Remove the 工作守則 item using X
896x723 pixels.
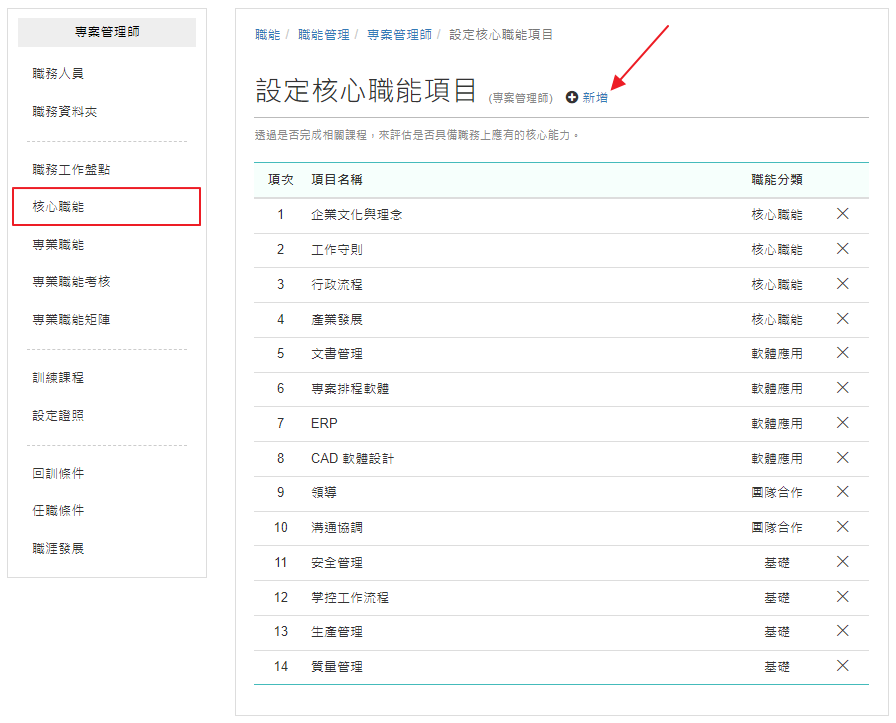(842, 249)
